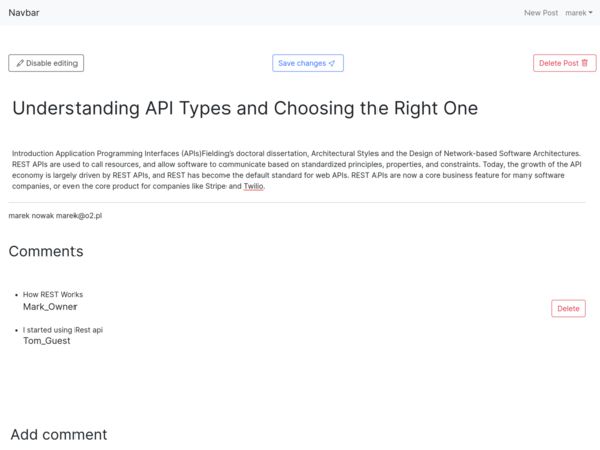Click into the post body text

[297, 170]
